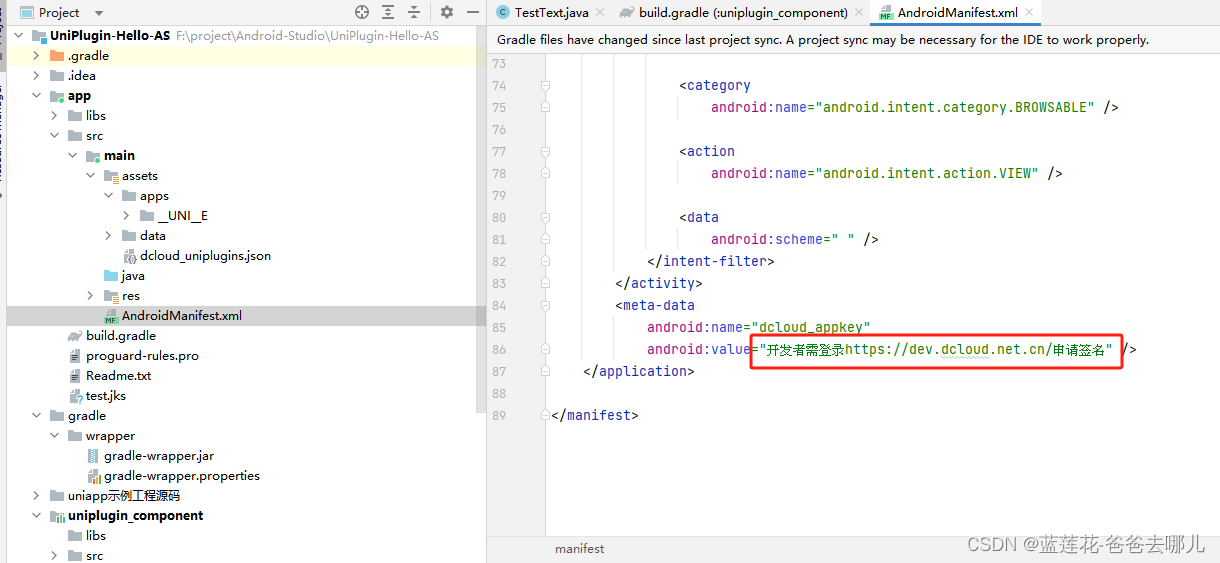1220x563 pixels.
Task: Expand the .gradle folder
Action: (x=37, y=56)
